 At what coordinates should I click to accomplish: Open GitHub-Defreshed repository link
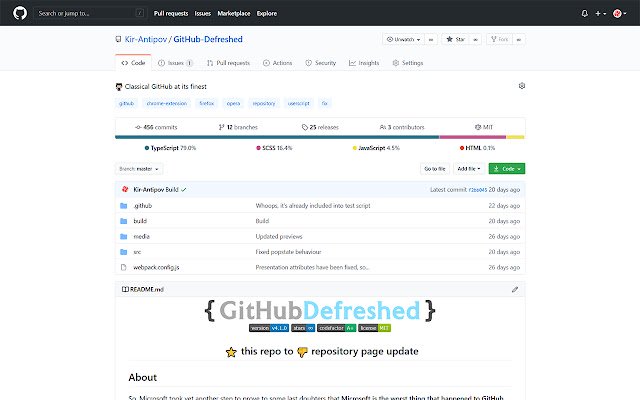tap(208, 39)
